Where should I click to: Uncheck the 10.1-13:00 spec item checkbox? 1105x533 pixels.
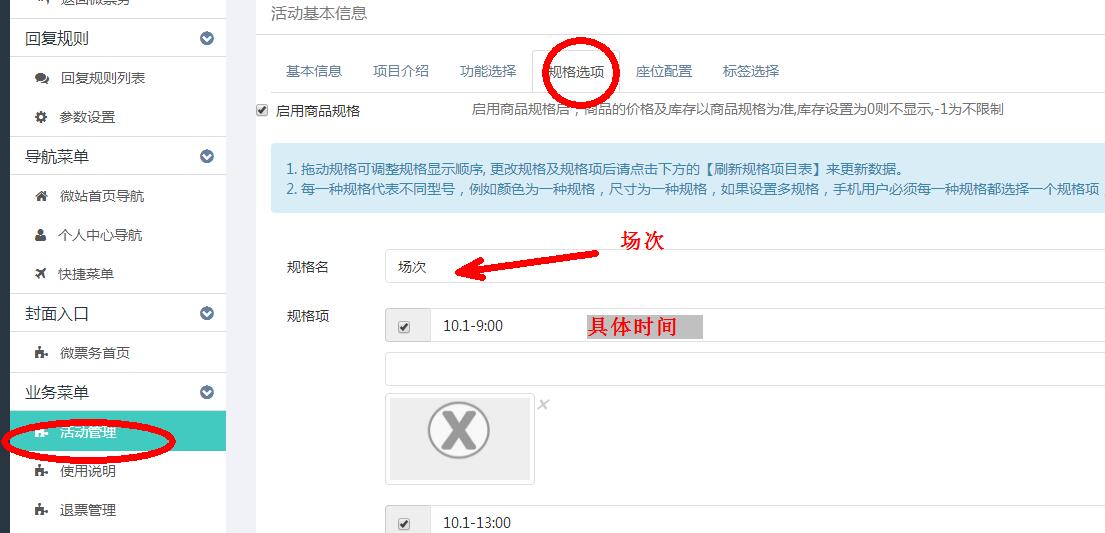coord(404,523)
